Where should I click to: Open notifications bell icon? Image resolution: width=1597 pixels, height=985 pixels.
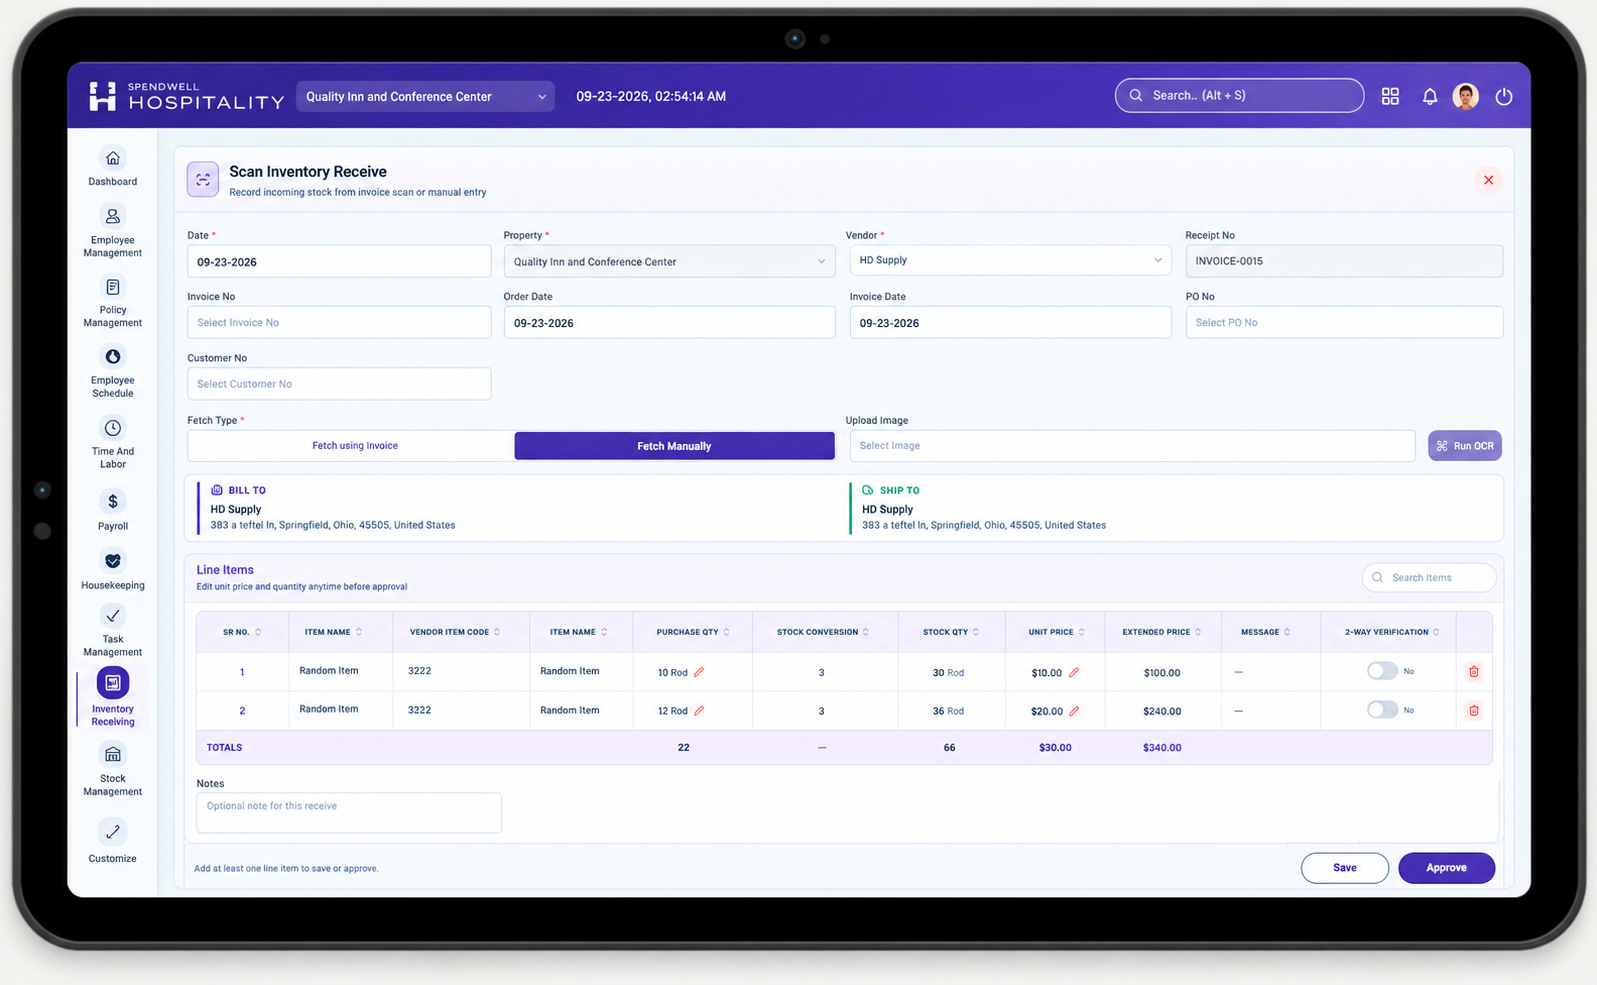[x=1430, y=96]
